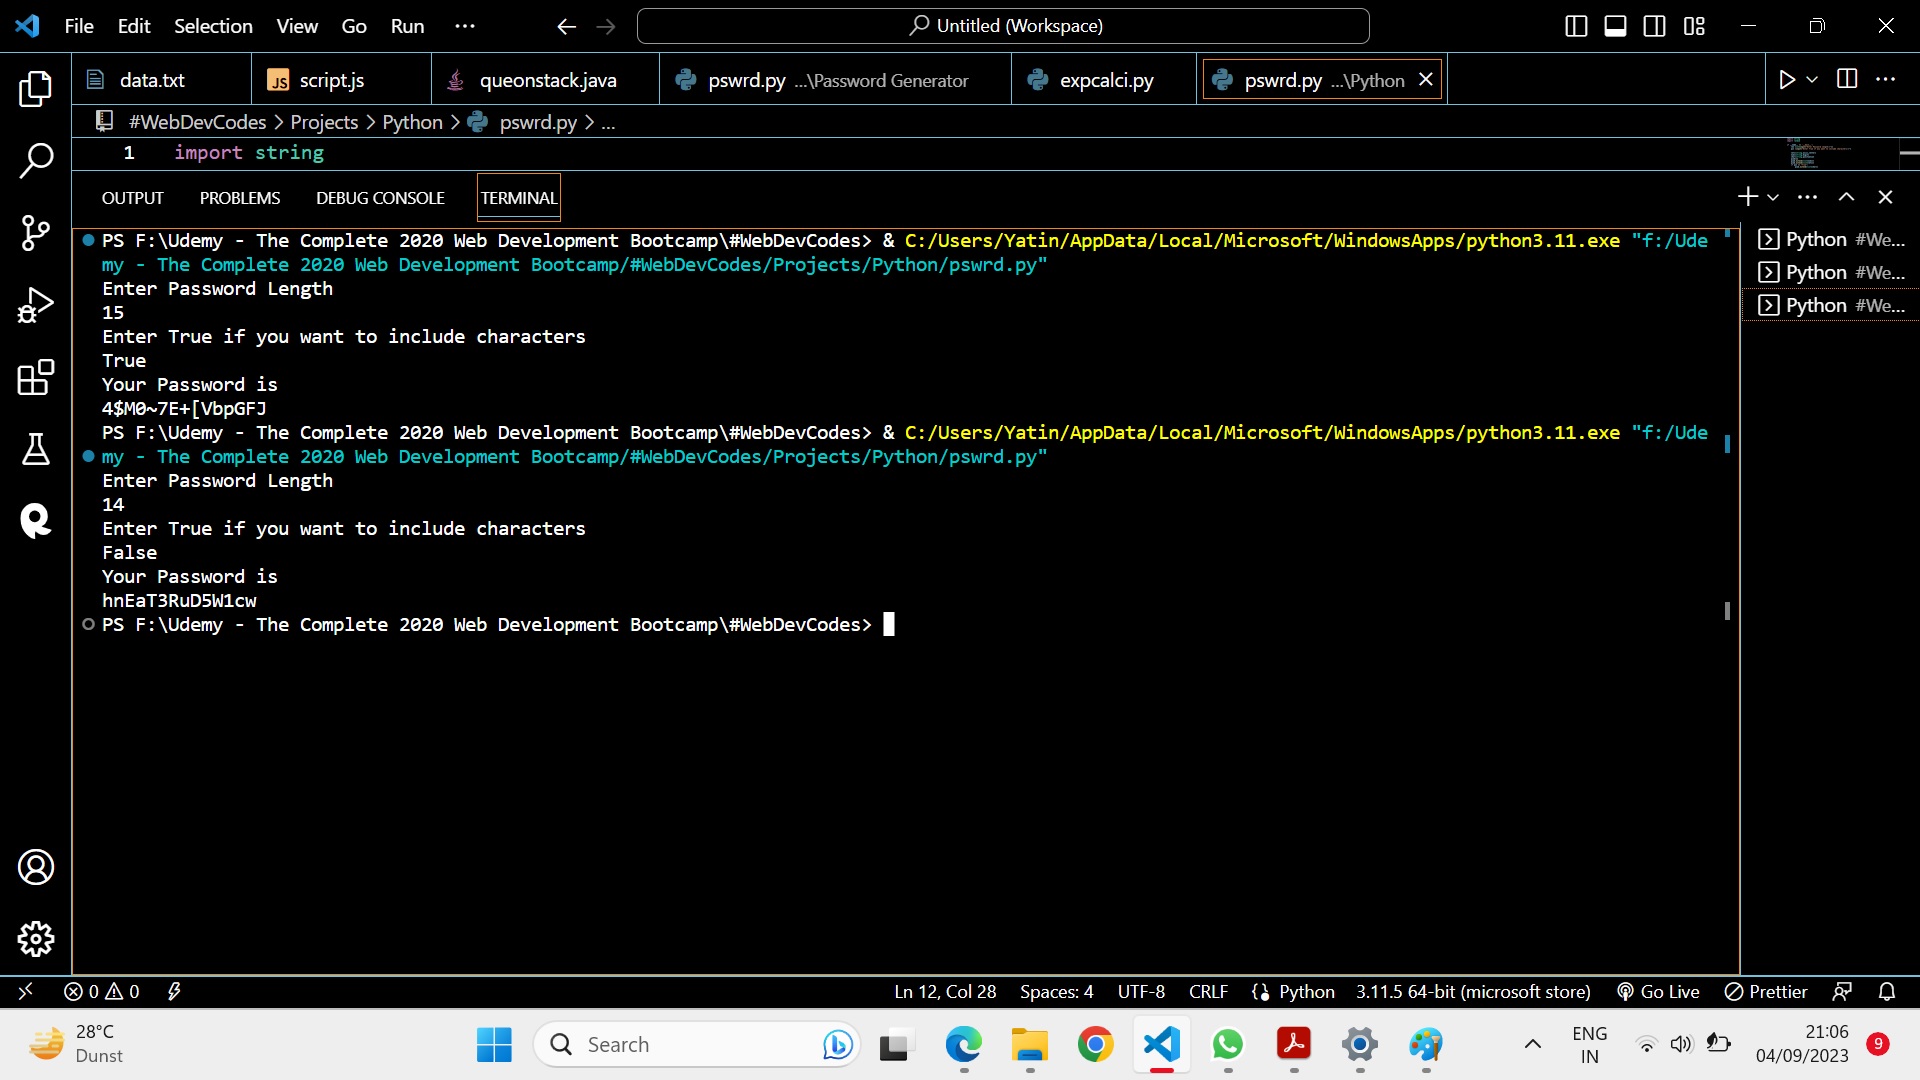This screenshot has height=1080, width=1920.
Task: Click Go Live in the status bar
Action: [x=1658, y=991]
